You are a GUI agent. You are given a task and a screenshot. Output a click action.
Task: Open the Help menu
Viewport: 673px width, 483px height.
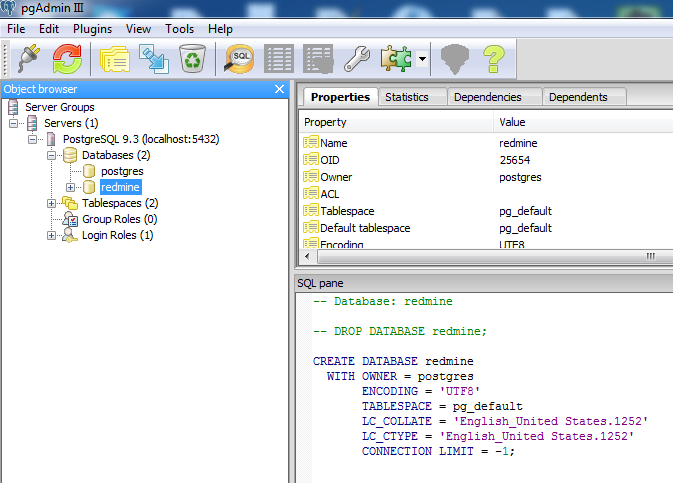220,29
